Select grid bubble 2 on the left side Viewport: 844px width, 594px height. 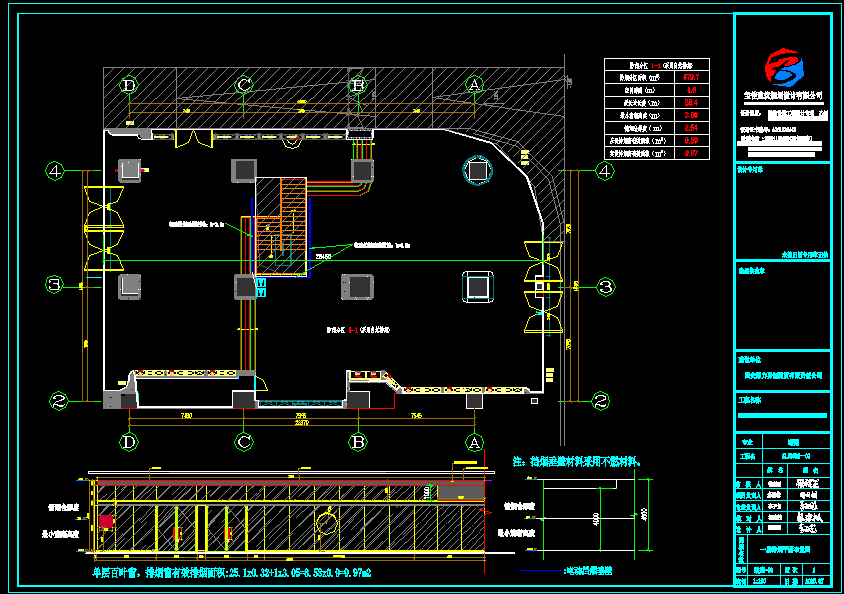59,401
